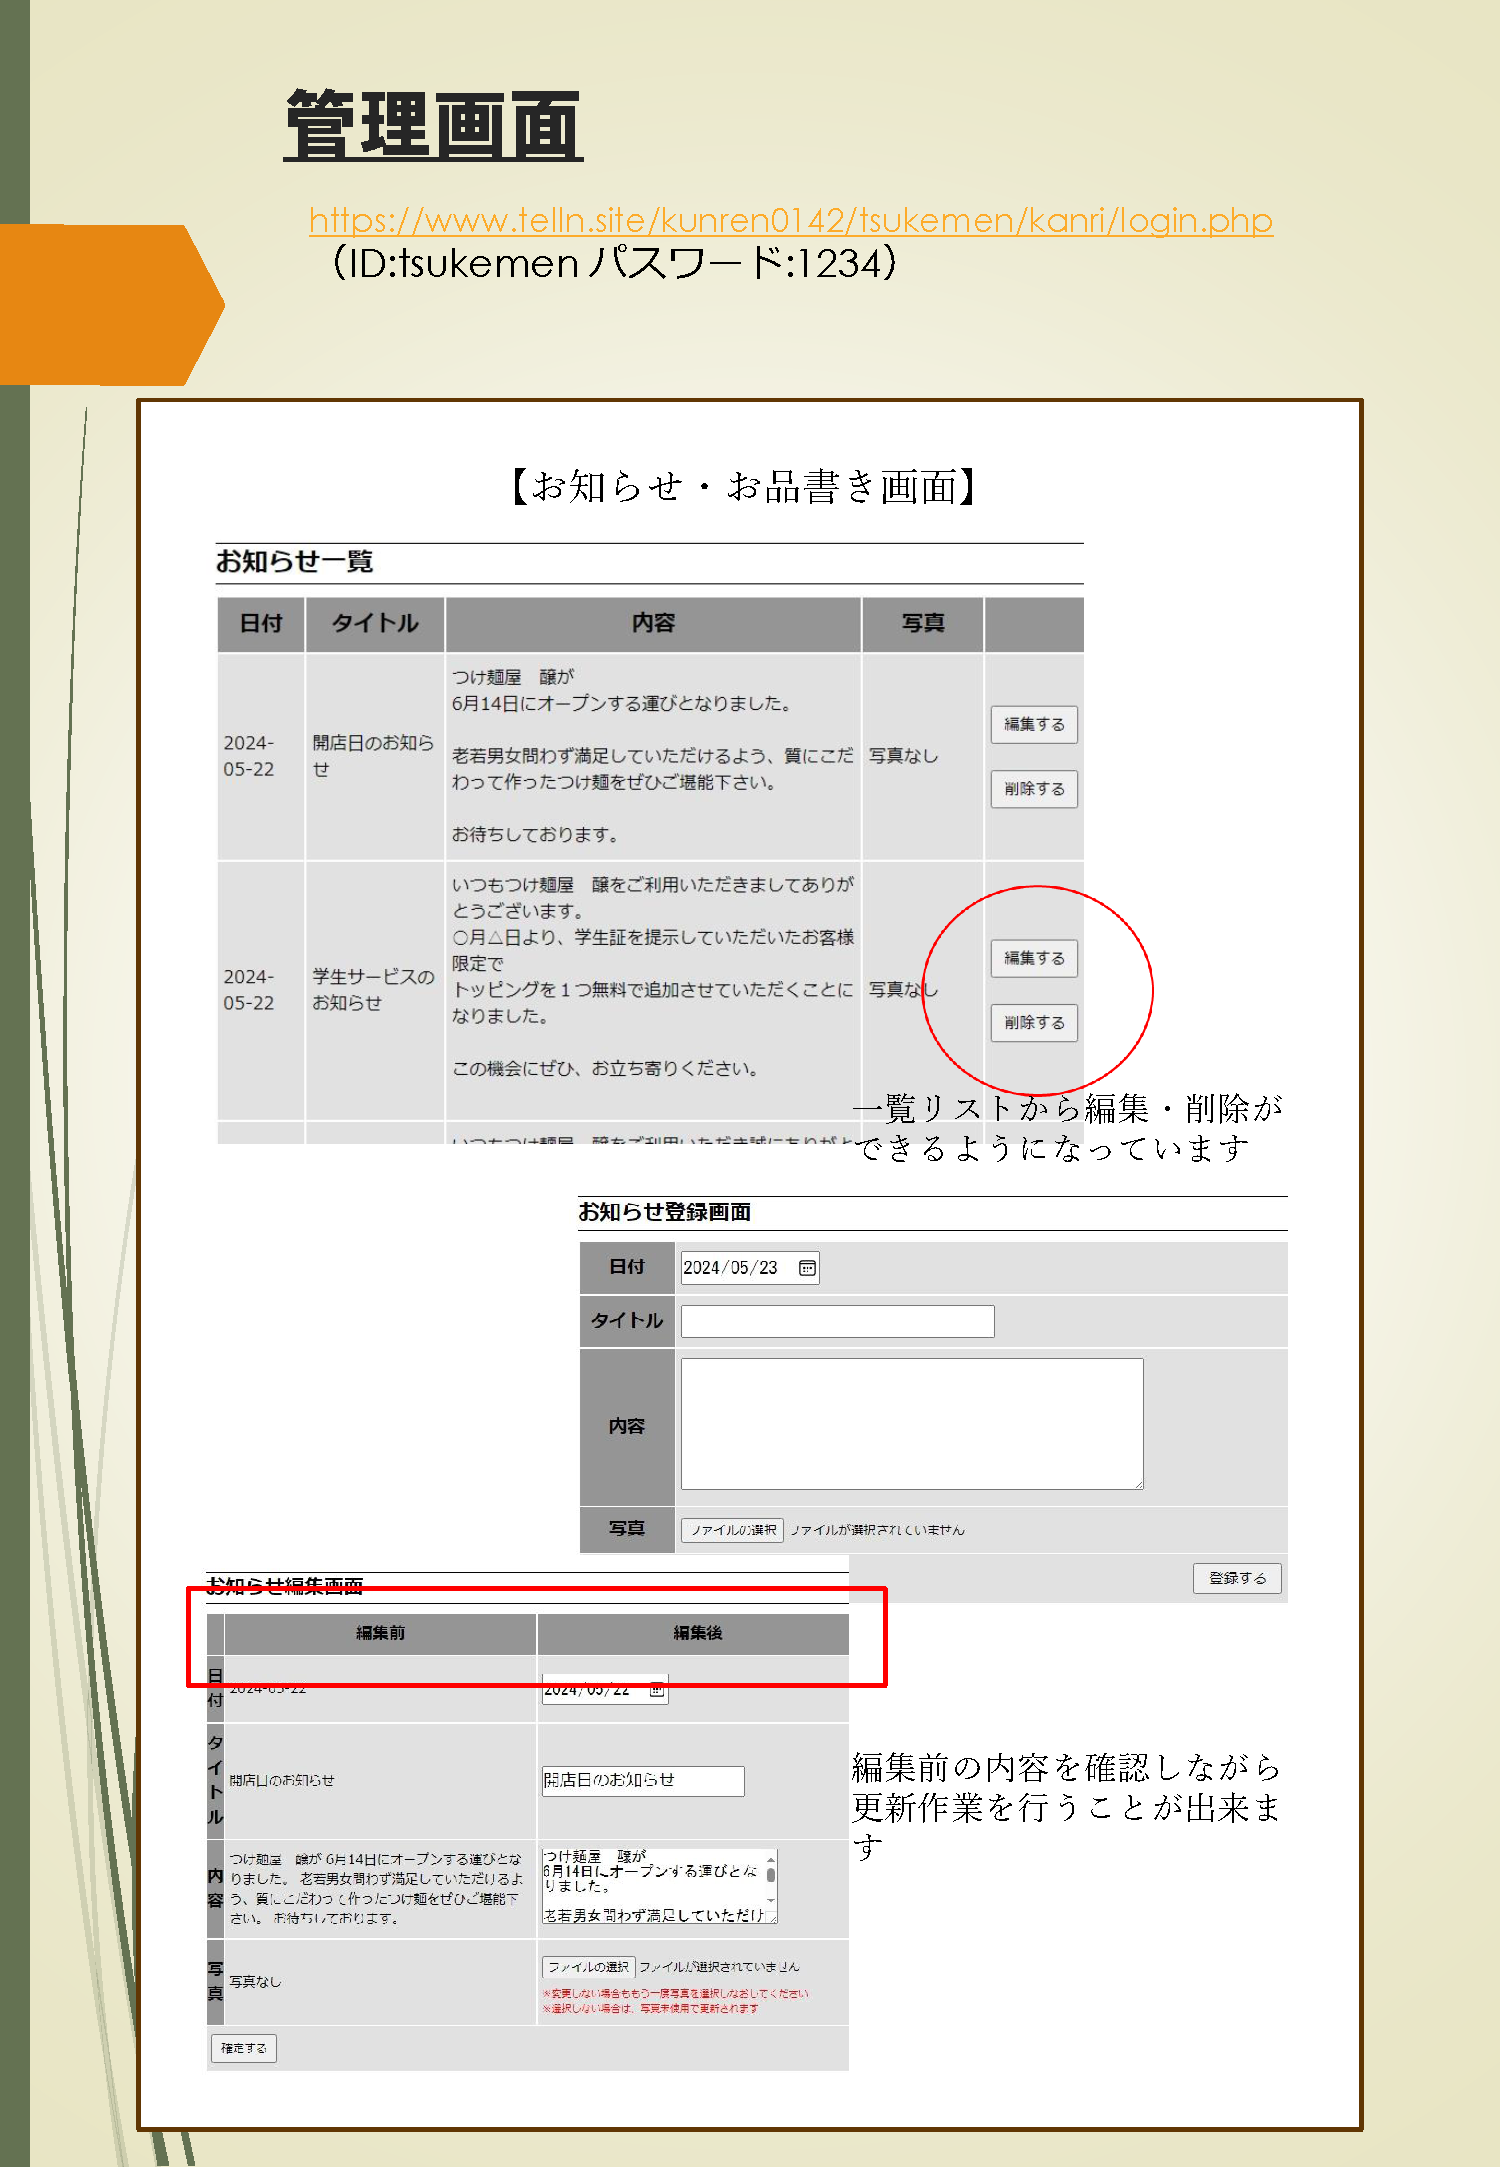Viewport: 1500px width, 2167px height.
Task: Open calendar icon in edit screen date field
Action: (x=657, y=1690)
